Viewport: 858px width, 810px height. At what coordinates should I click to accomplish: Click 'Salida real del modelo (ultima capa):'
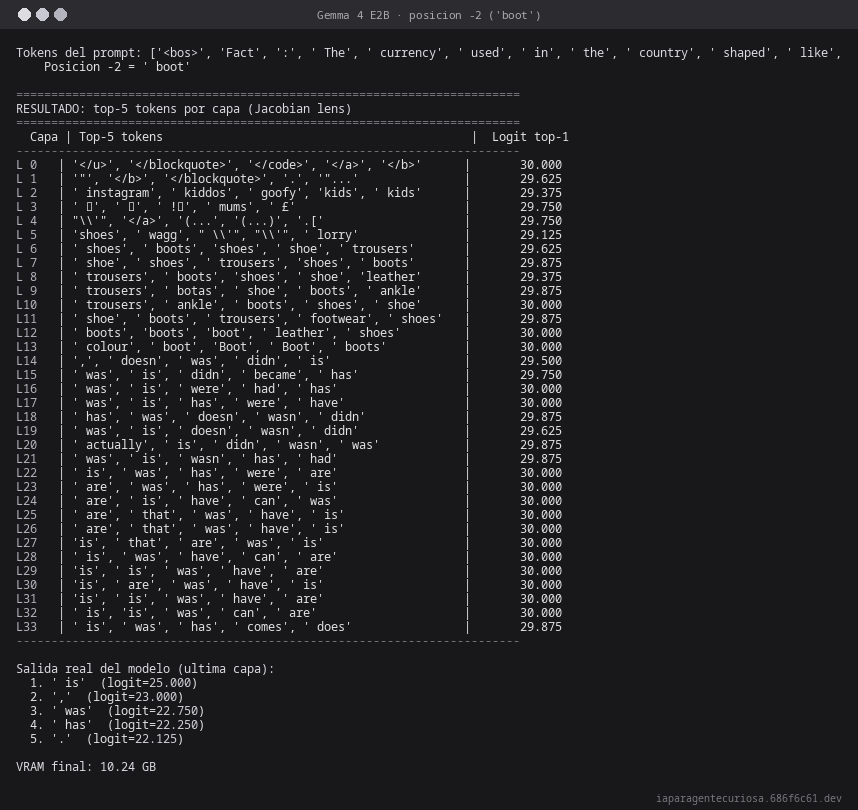tap(145, 669)
